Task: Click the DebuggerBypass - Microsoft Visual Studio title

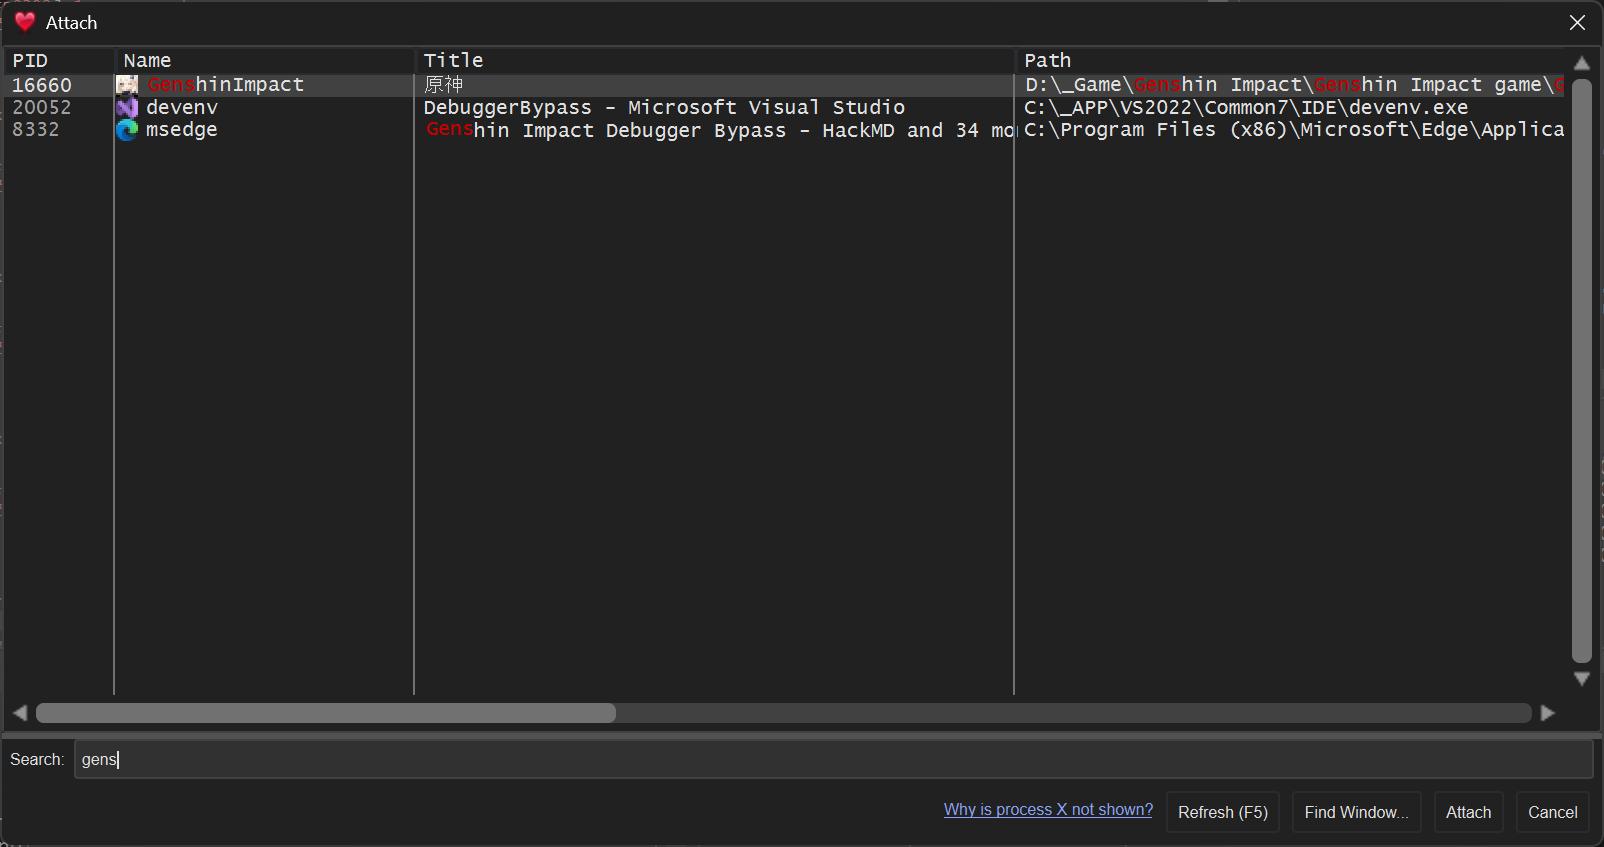Action: (664, 107)
